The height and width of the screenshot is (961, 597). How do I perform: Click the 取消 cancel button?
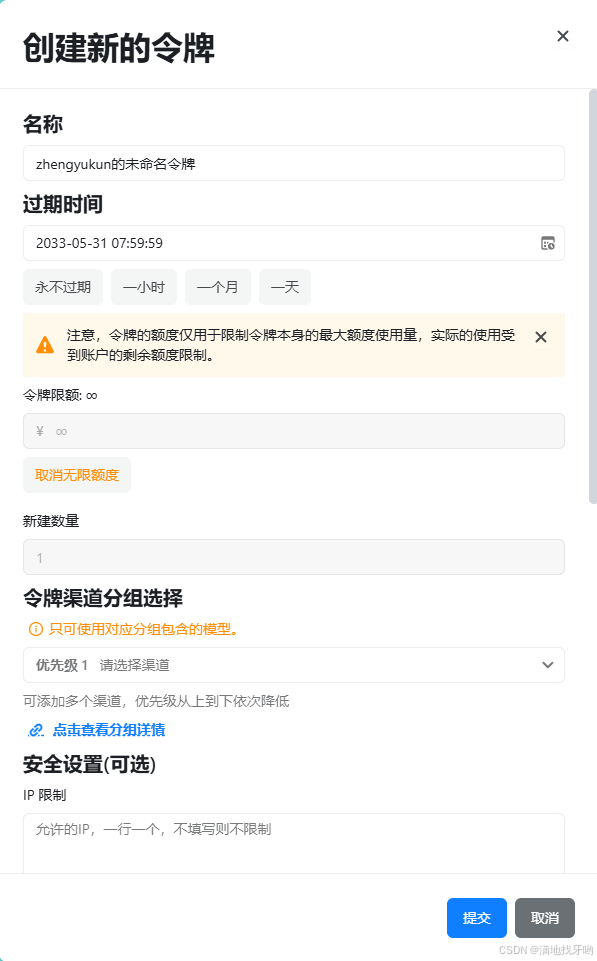[545, 918]
